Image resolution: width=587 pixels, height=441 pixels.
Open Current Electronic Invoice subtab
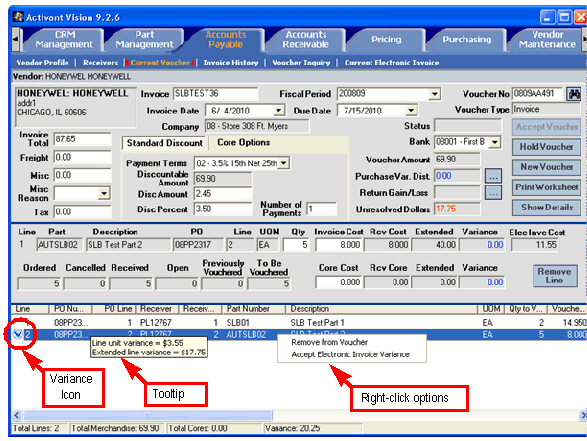pos(392,63)
